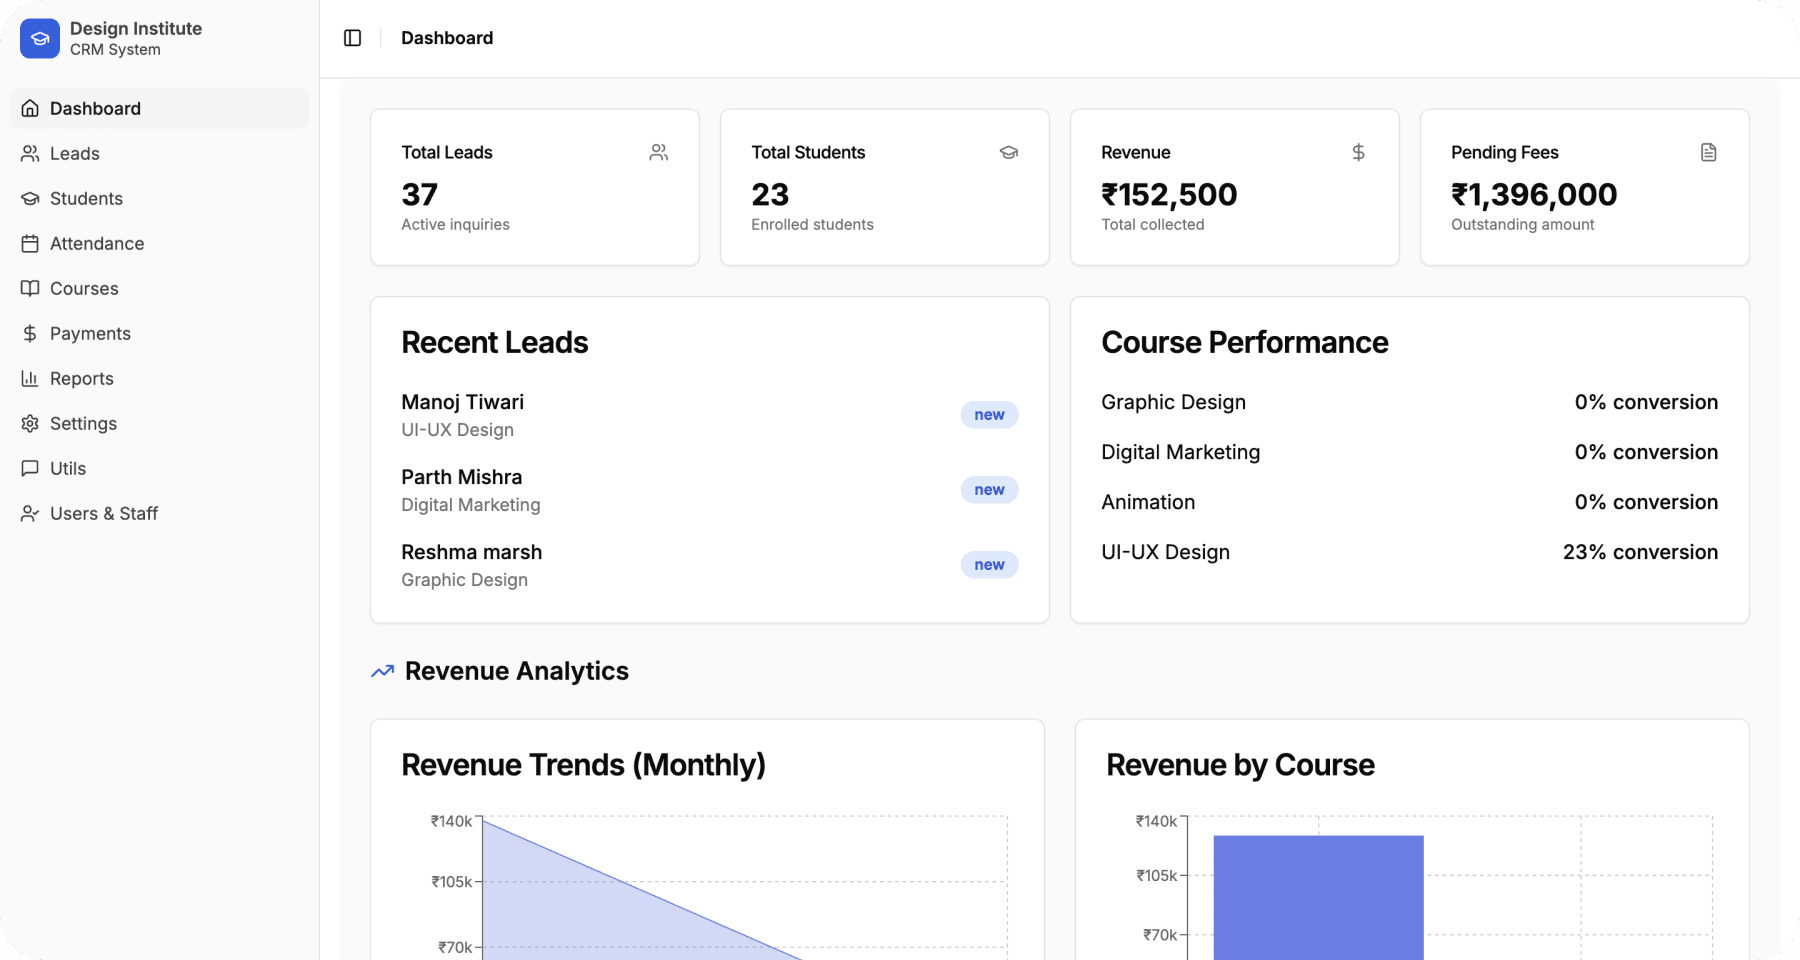Click the gear icon next to Settings
This screenshot has height=960, width=1800.
pyautogui.click(x=30, y=424)
